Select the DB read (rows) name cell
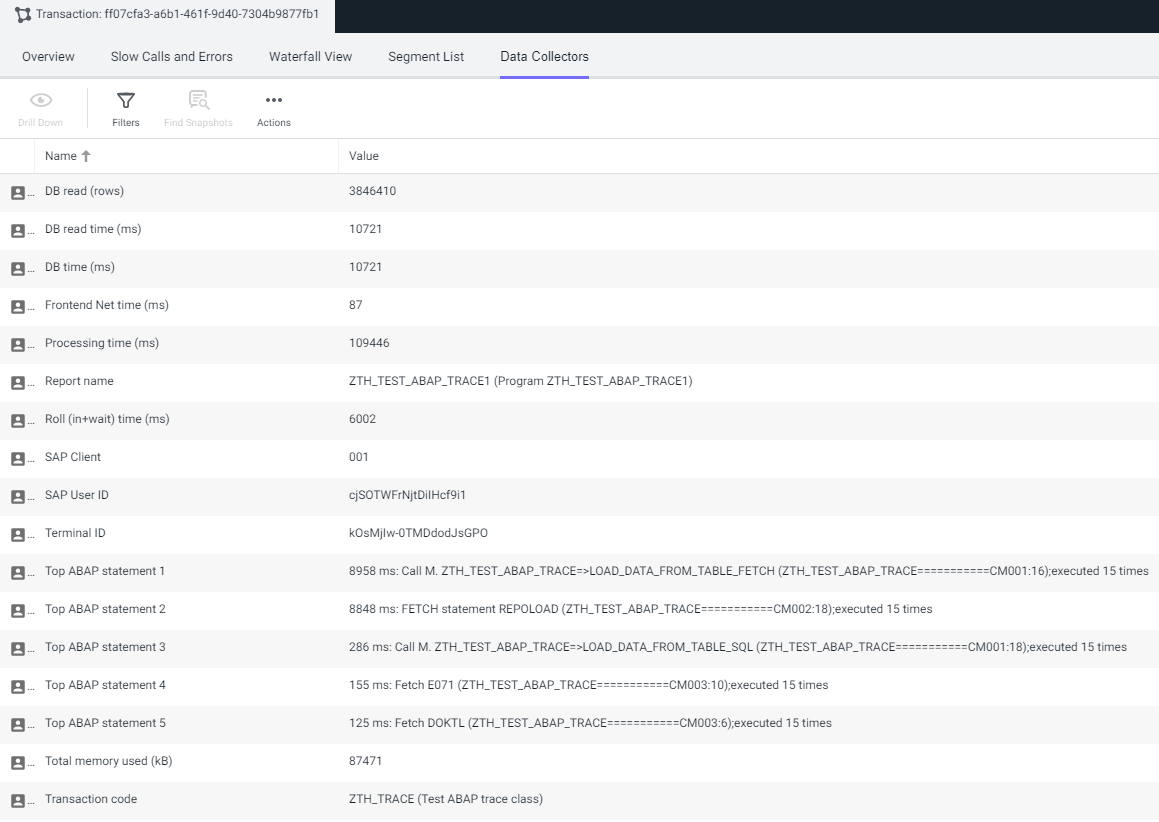This screenshot has height=822, width=1159. (84, 191)
